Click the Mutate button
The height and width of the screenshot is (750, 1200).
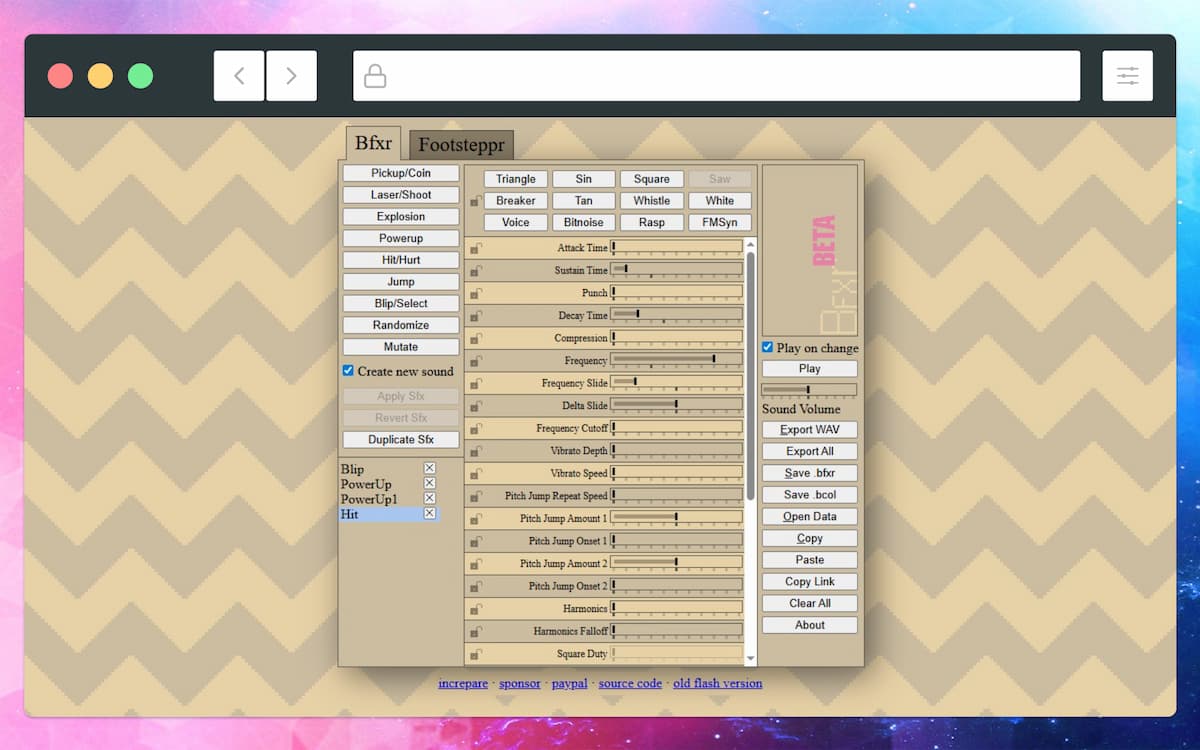(401, 347)
